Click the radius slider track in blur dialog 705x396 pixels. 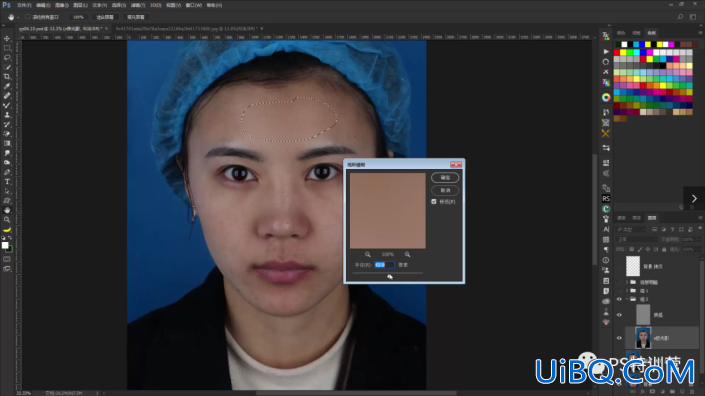[x=388, y=273]
